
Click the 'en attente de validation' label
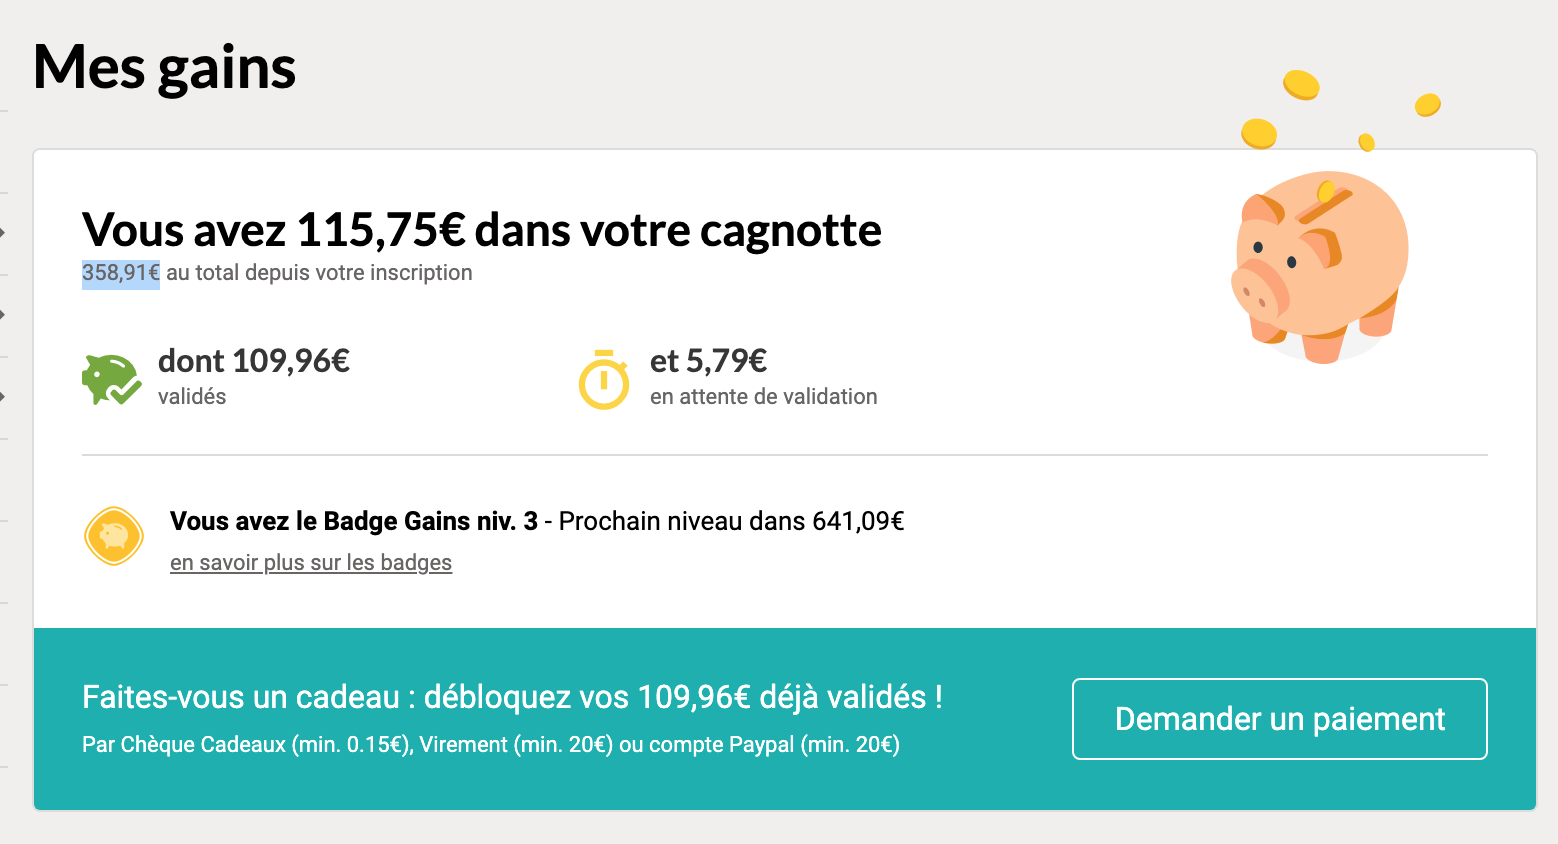[763, 397]
